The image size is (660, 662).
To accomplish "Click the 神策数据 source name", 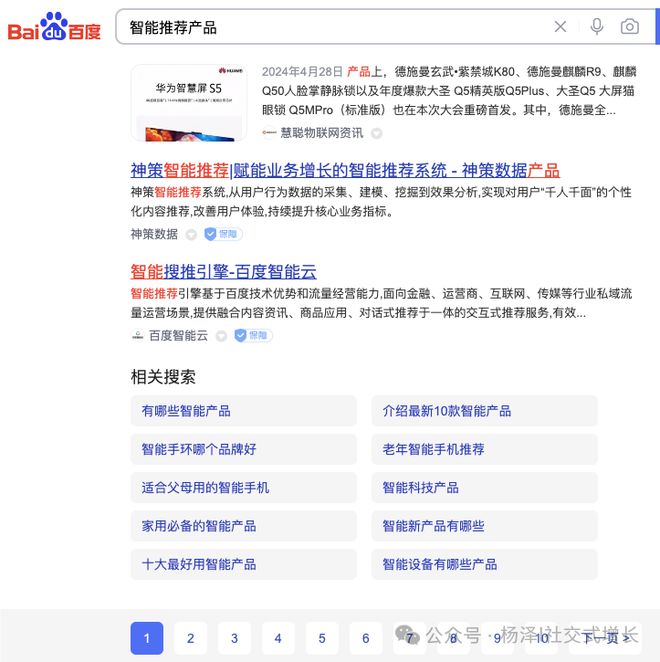I will 154,234.
